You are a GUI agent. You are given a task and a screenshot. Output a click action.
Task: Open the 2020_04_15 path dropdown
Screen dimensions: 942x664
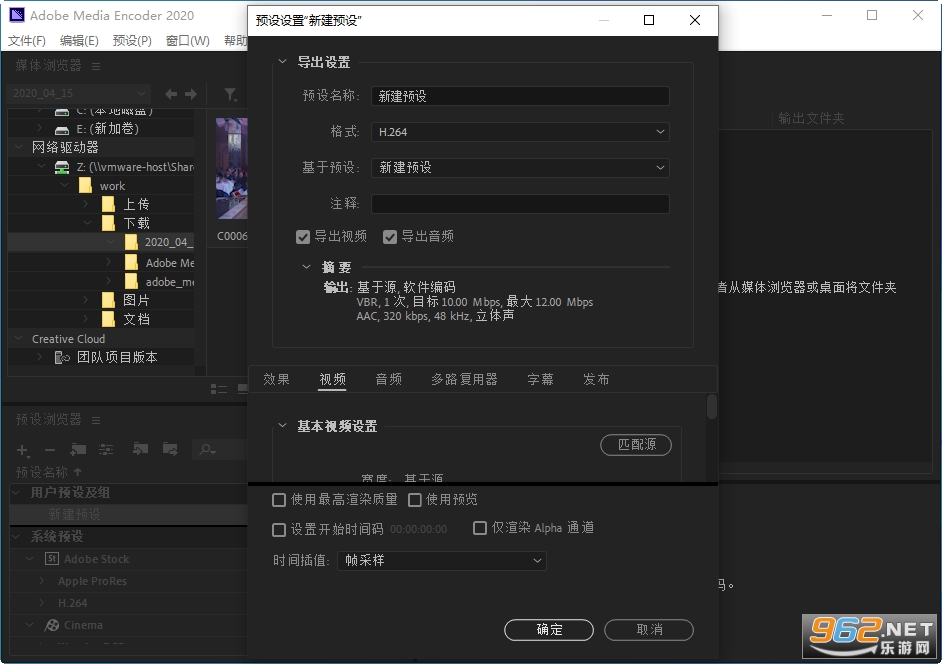(78, 93)
